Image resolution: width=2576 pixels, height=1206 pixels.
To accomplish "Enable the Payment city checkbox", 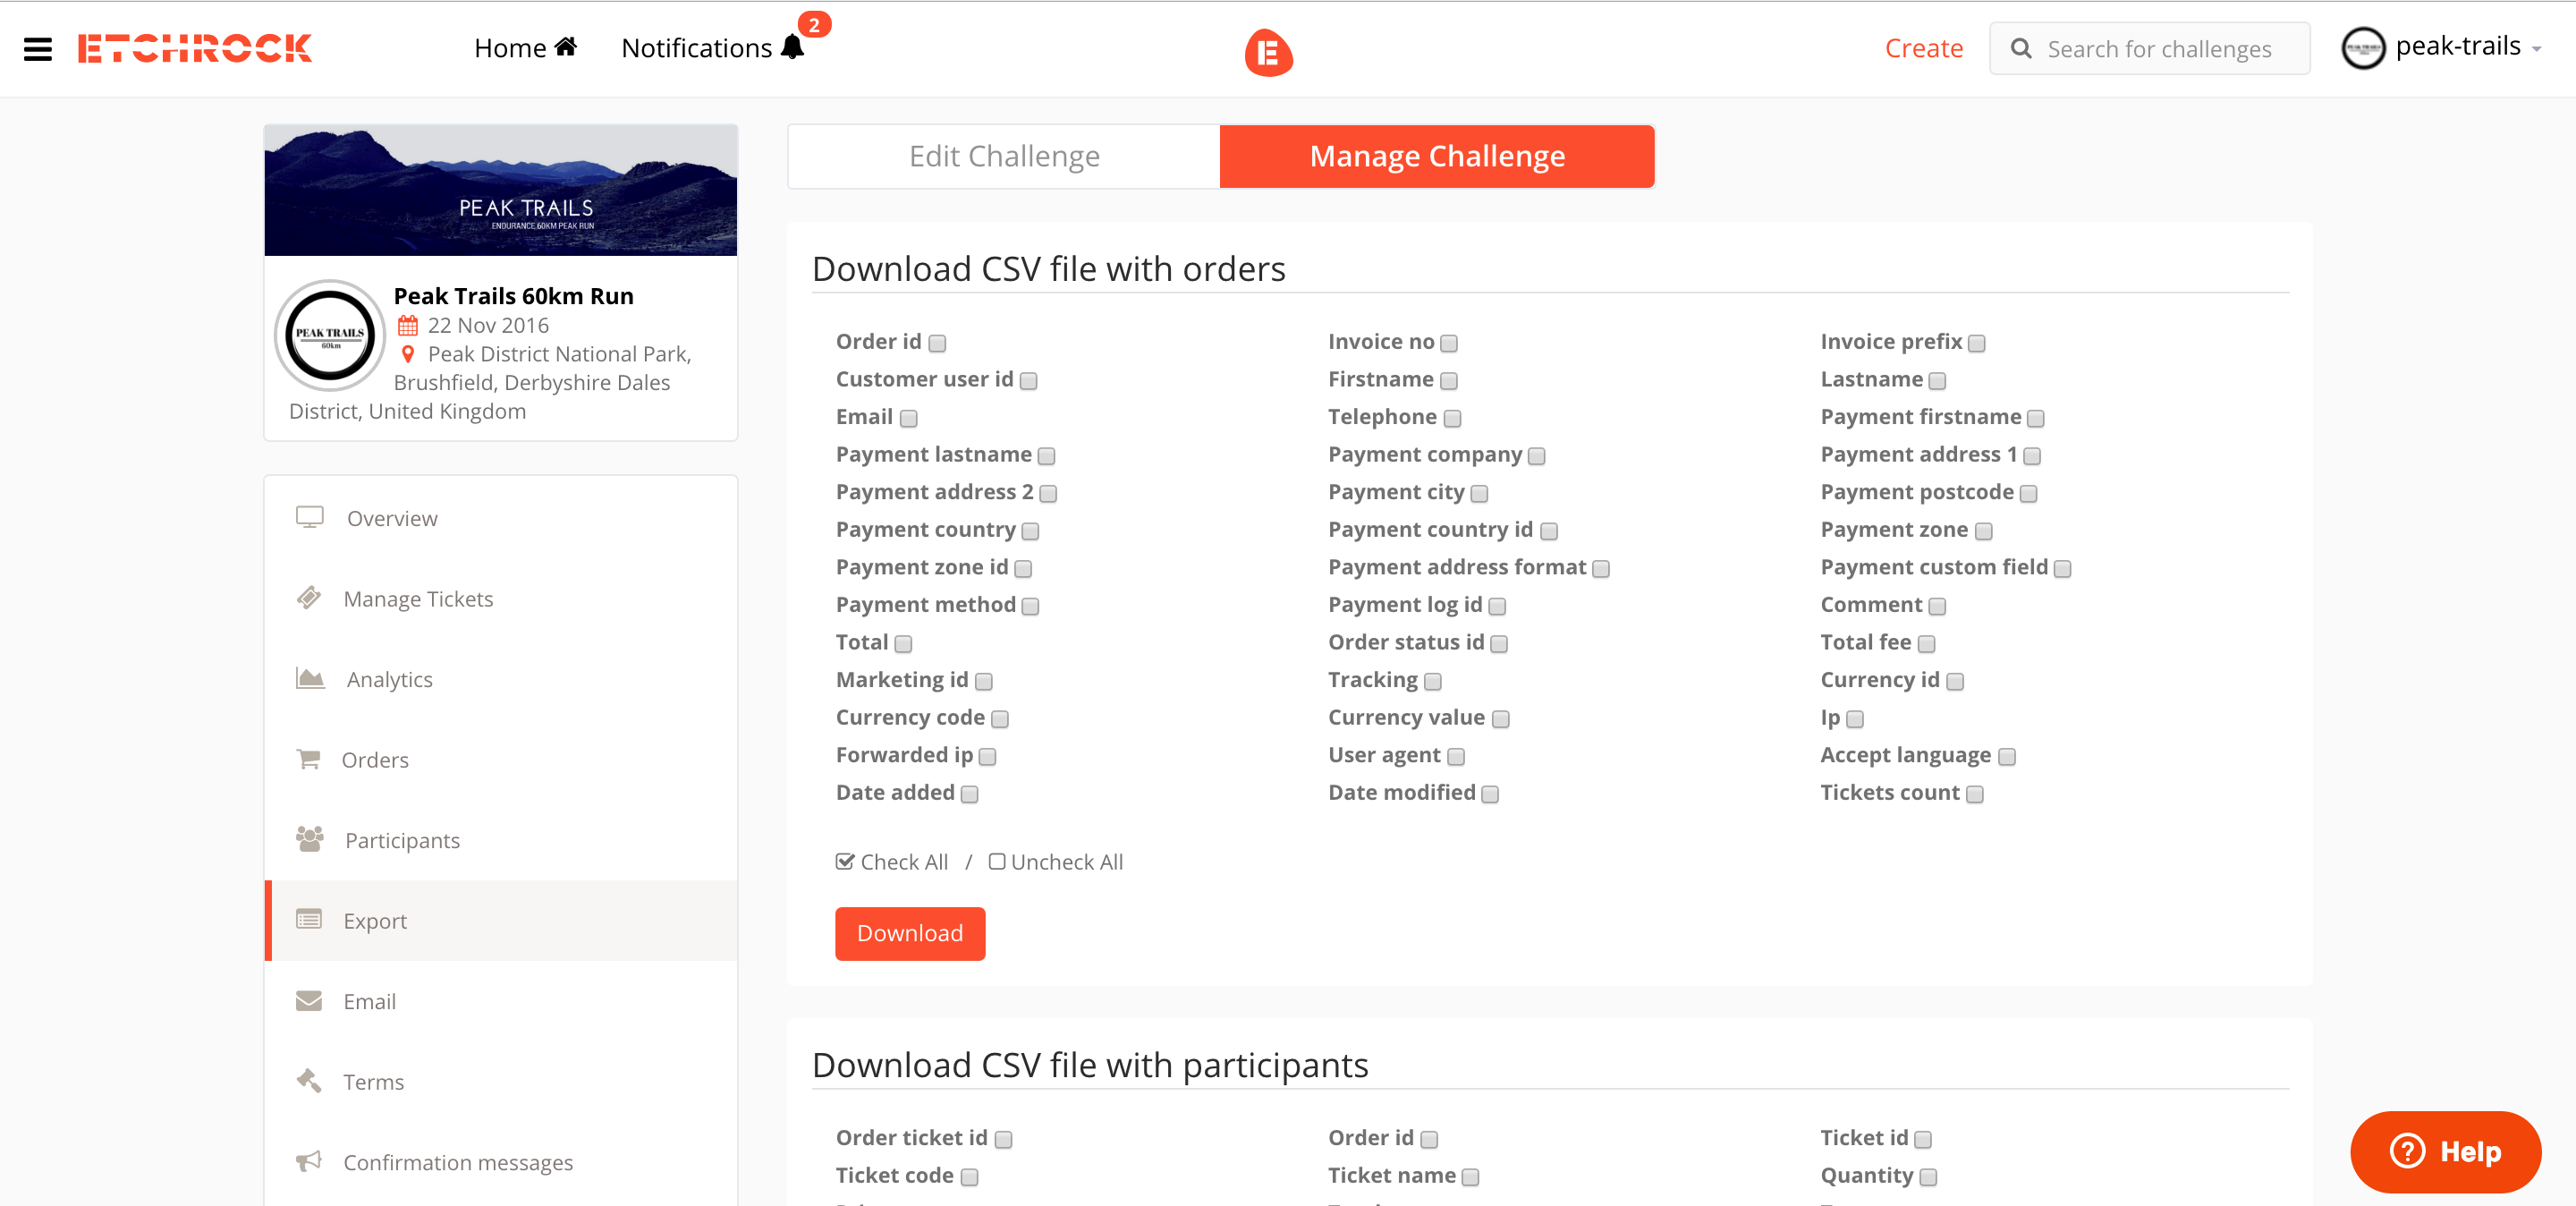I will click(x=1479, y=493).
